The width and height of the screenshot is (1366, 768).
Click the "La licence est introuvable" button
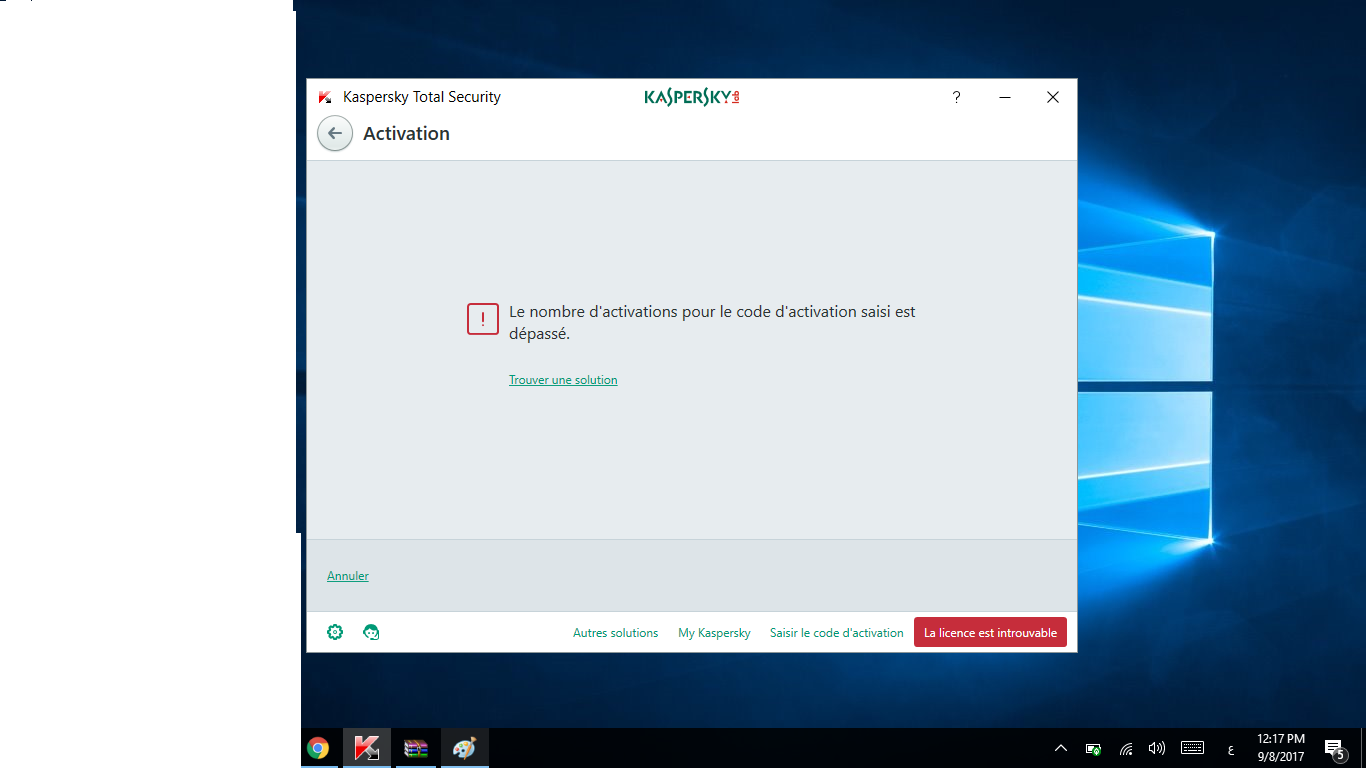tap(990, 632)
